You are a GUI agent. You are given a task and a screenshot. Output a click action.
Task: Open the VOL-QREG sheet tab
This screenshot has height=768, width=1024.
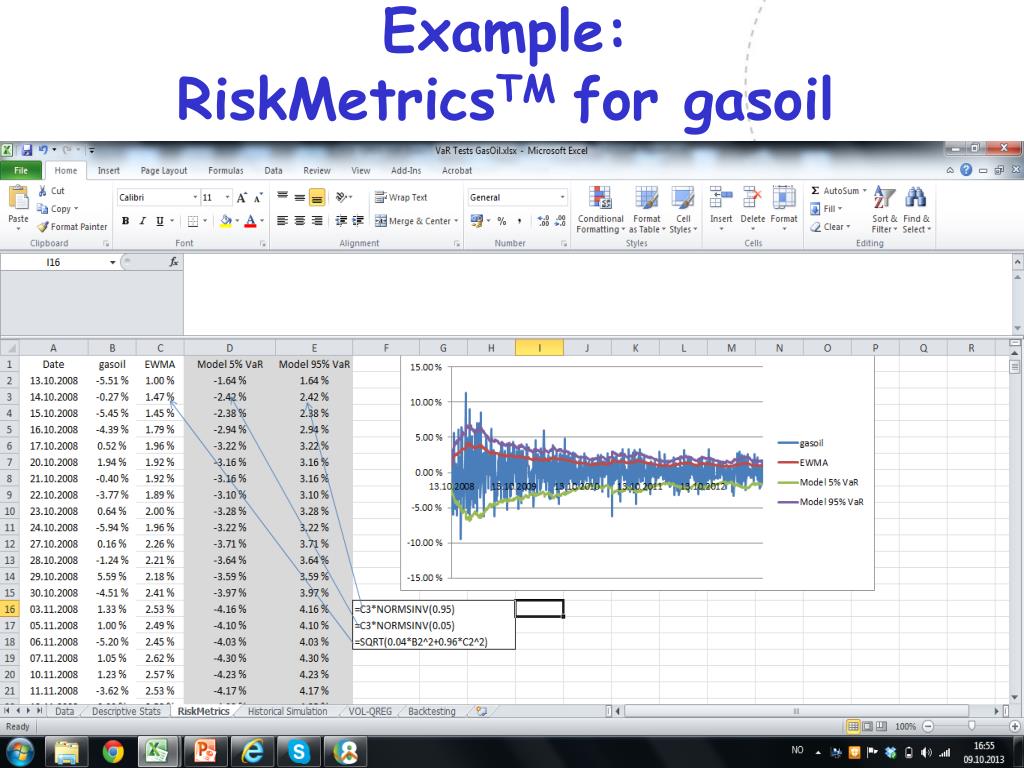click(370, 711)
